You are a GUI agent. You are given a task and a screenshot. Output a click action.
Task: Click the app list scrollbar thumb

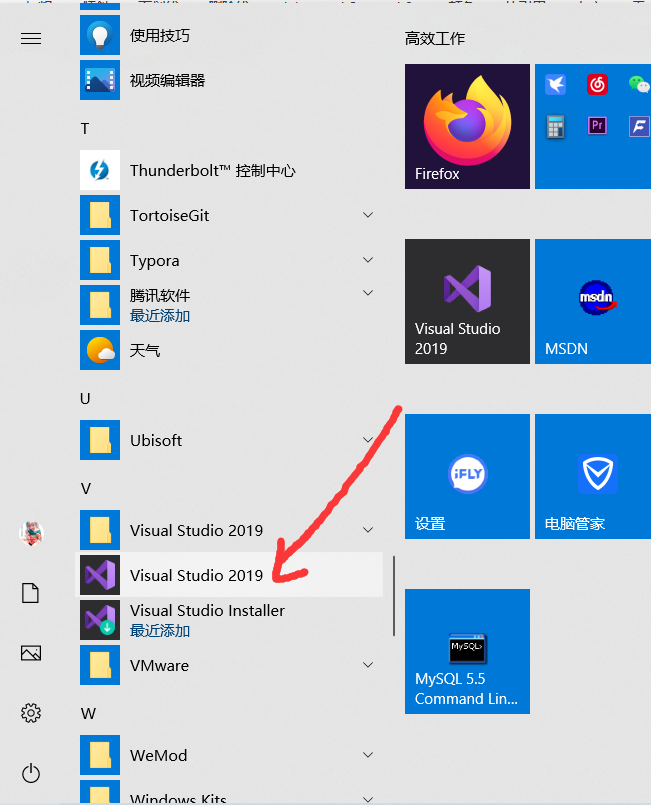pyautogui.click(x=394, y=596)
